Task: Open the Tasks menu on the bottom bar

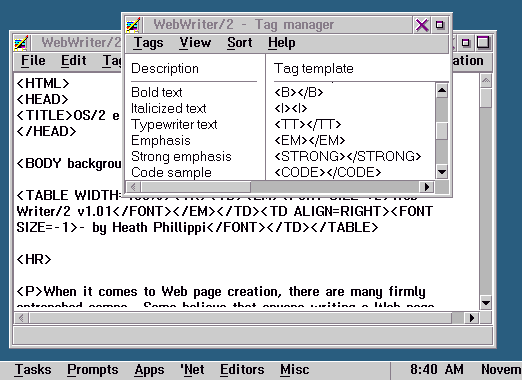Action: tap(33, 370)
